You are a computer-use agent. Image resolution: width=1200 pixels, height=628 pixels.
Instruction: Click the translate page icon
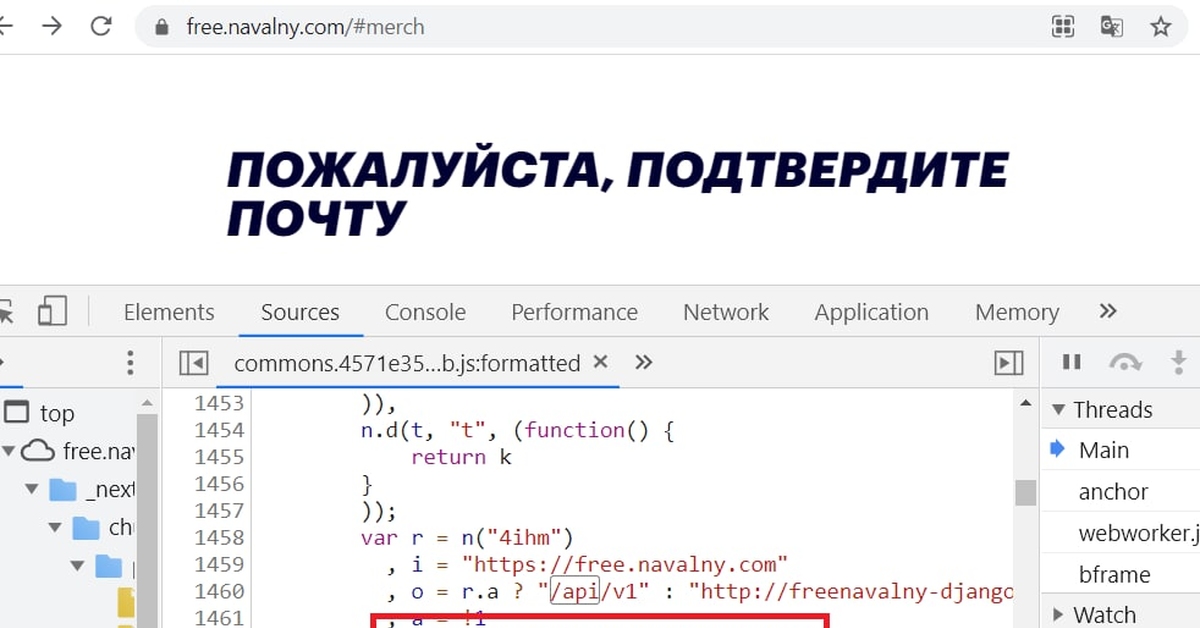click(1111, 27)
